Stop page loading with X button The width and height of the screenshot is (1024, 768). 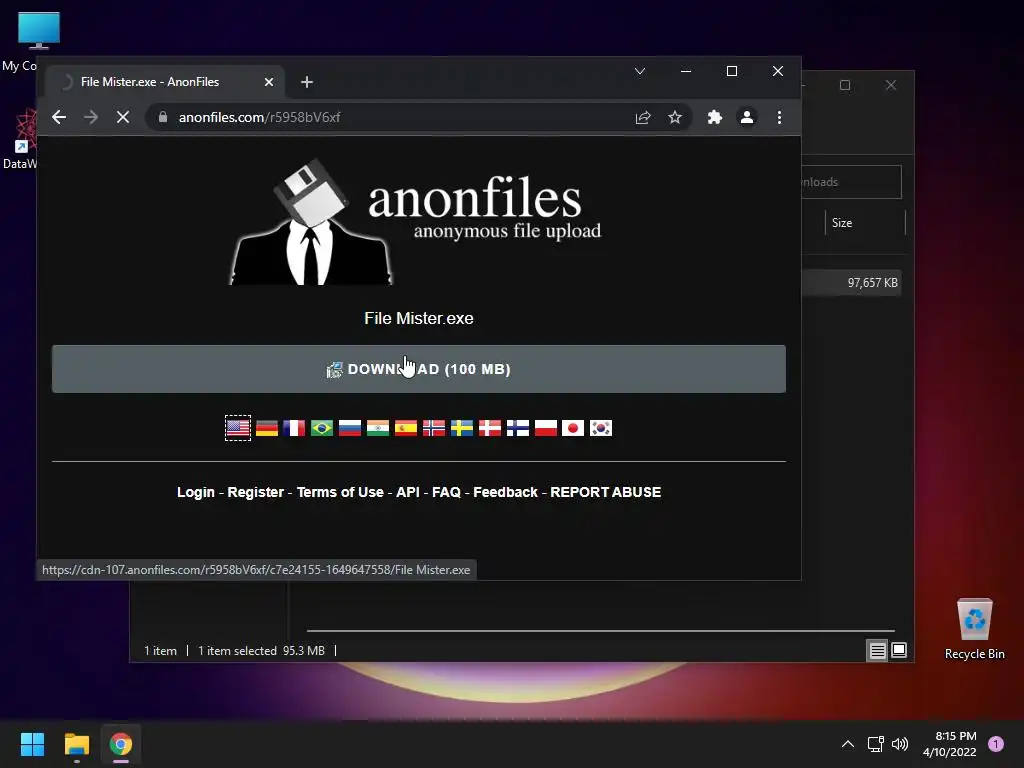coord(123,118)
